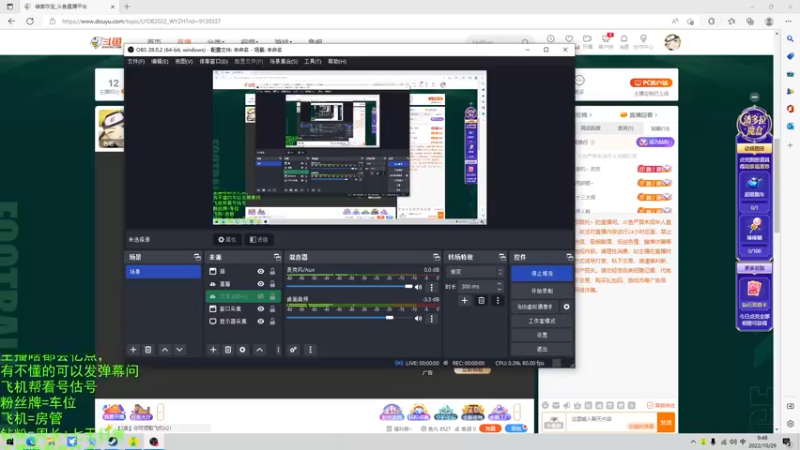The width and height of the screenshot is (800, 450).
Task: Add a new source with plus icon
Action: click(213, 349)
